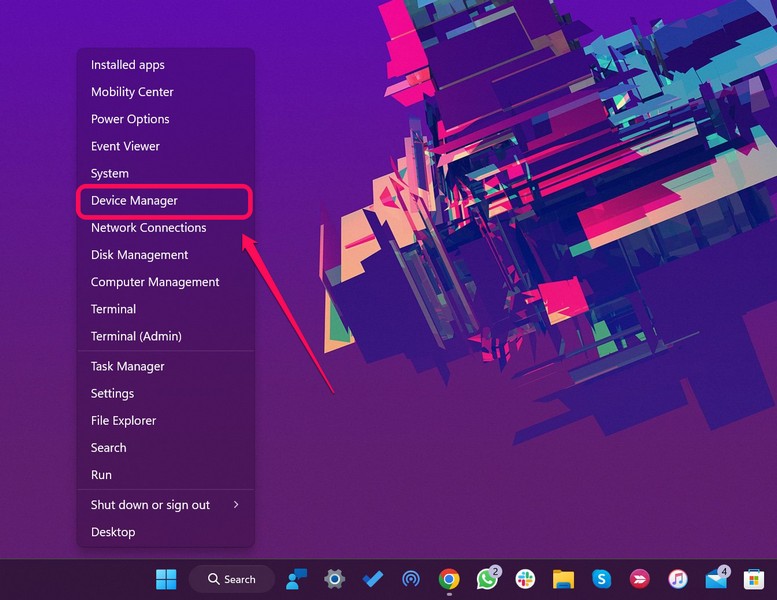
Task: Open iTunes music app in taskbar
Action: (x=678, y=579)
